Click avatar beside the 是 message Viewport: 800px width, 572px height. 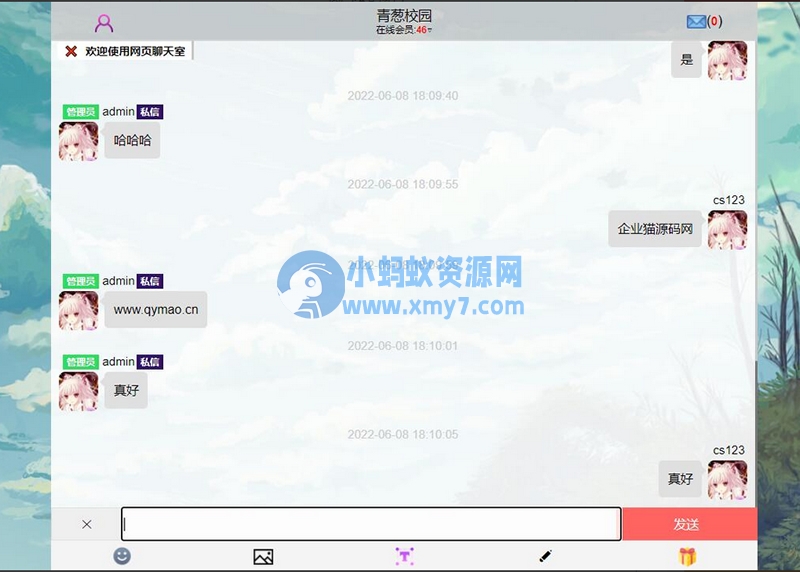[728, 60]
